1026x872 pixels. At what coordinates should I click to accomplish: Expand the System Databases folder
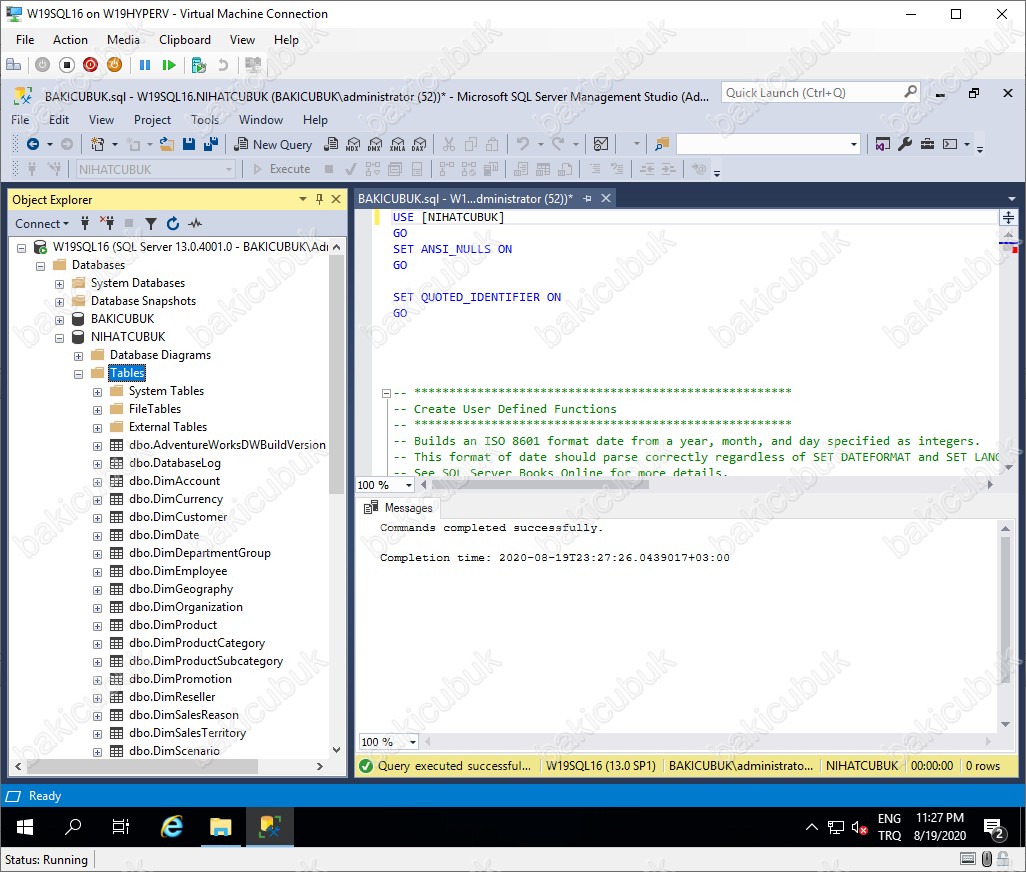click(60, 284)
